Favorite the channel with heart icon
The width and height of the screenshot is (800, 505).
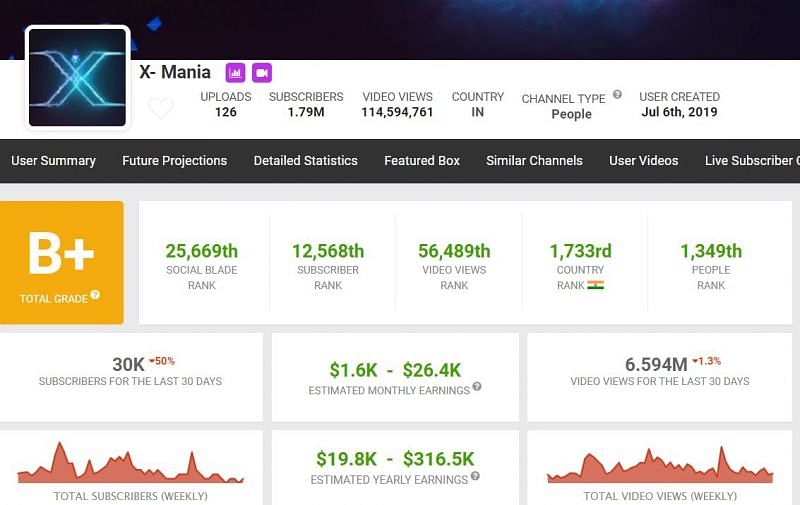(161, 108)
